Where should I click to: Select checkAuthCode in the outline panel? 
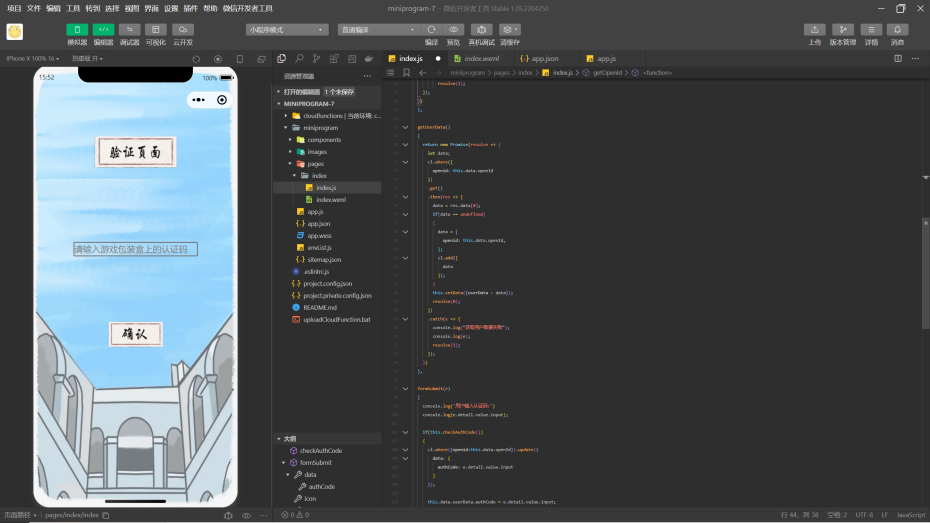[x=320, y=451]
